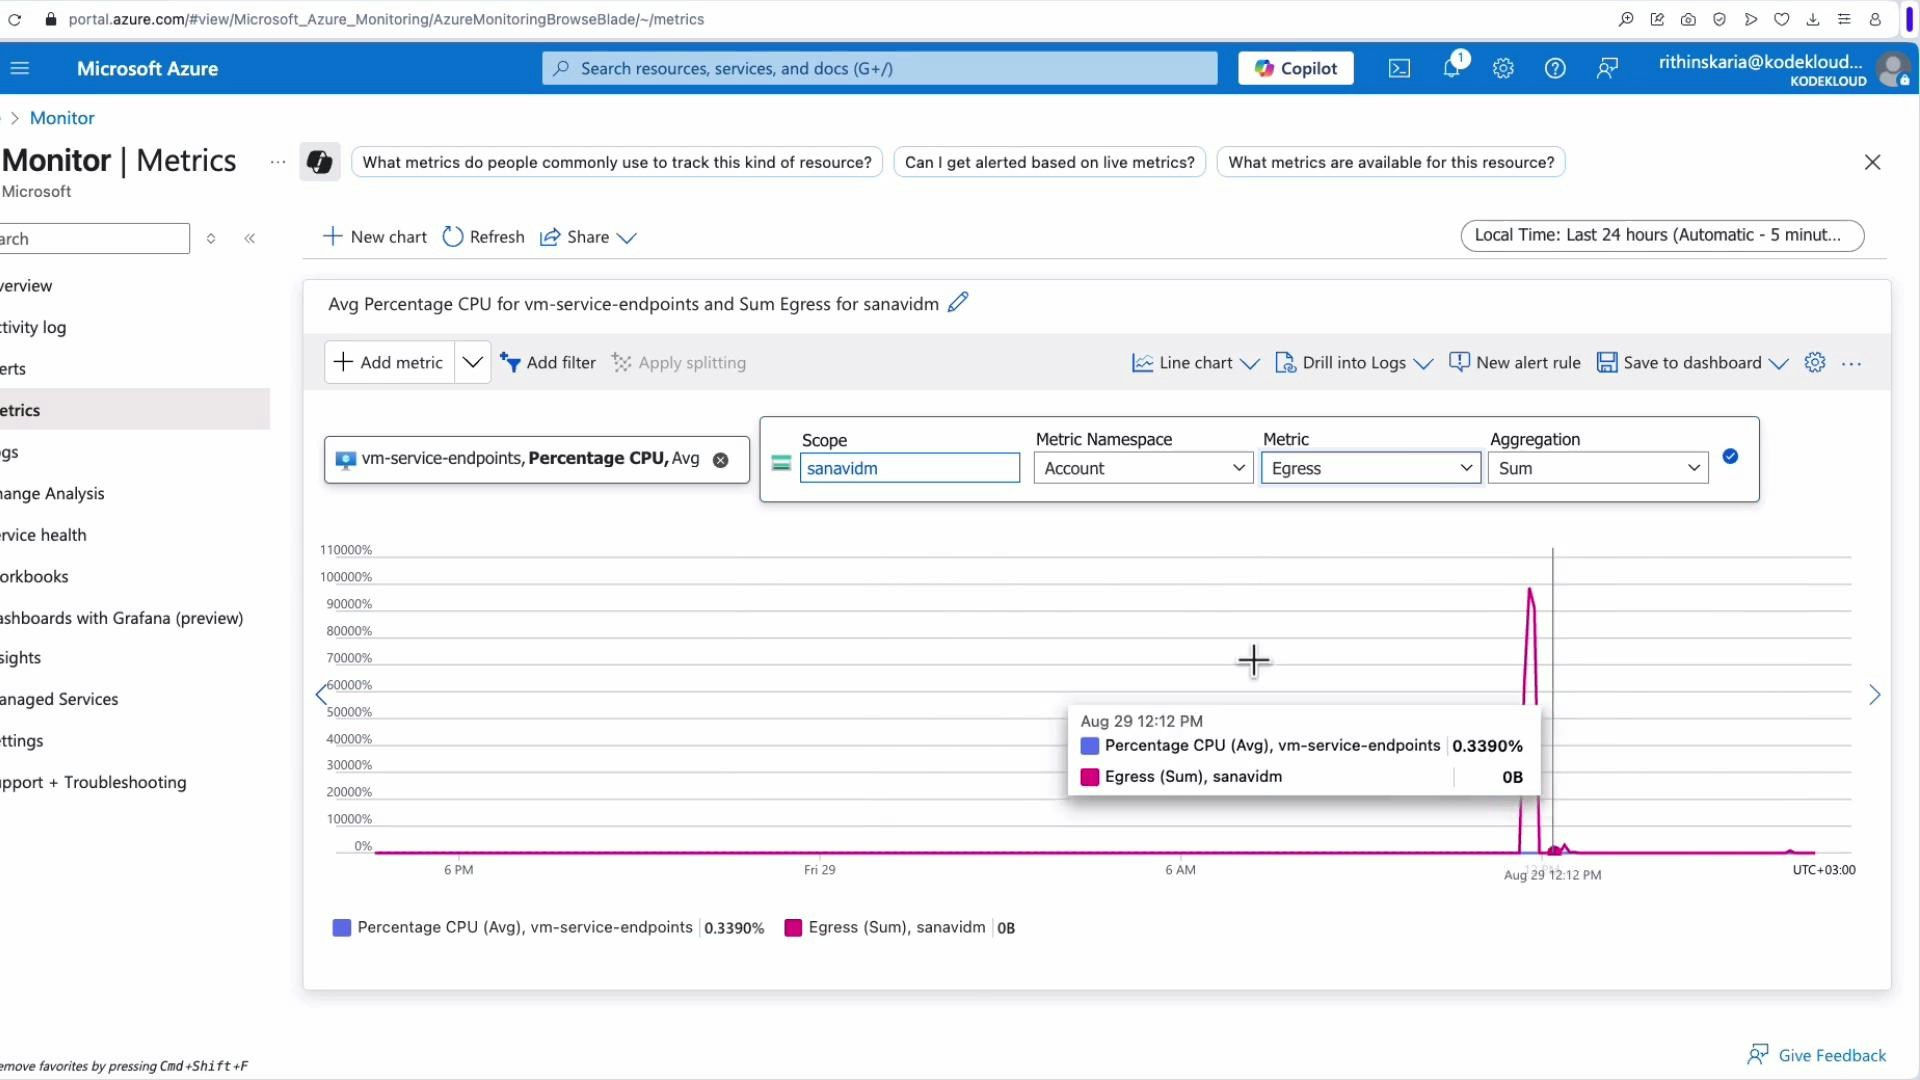Open Copilot from the top bar
The height and width of the screenshot is (1080, 1920).
click(x=1294, y=68)
